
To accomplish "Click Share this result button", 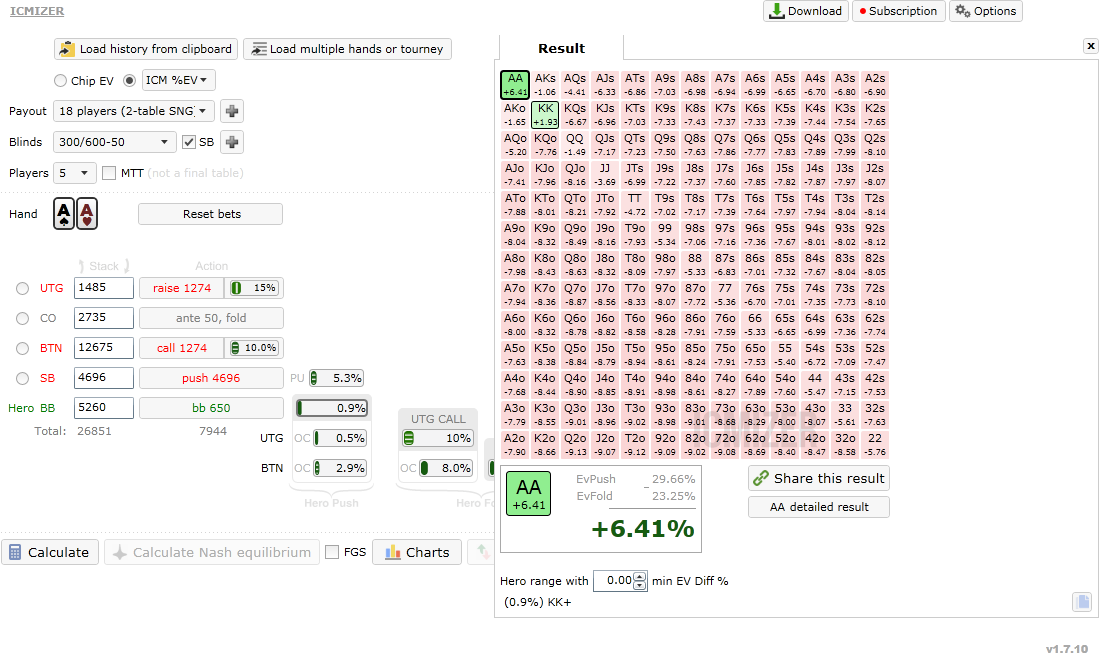I will coord(819,479).
